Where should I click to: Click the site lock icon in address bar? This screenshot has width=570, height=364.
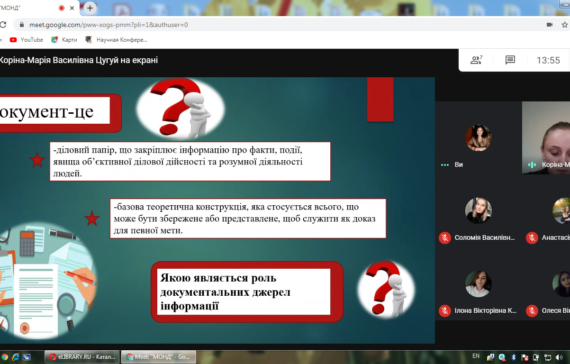point(22,25)
